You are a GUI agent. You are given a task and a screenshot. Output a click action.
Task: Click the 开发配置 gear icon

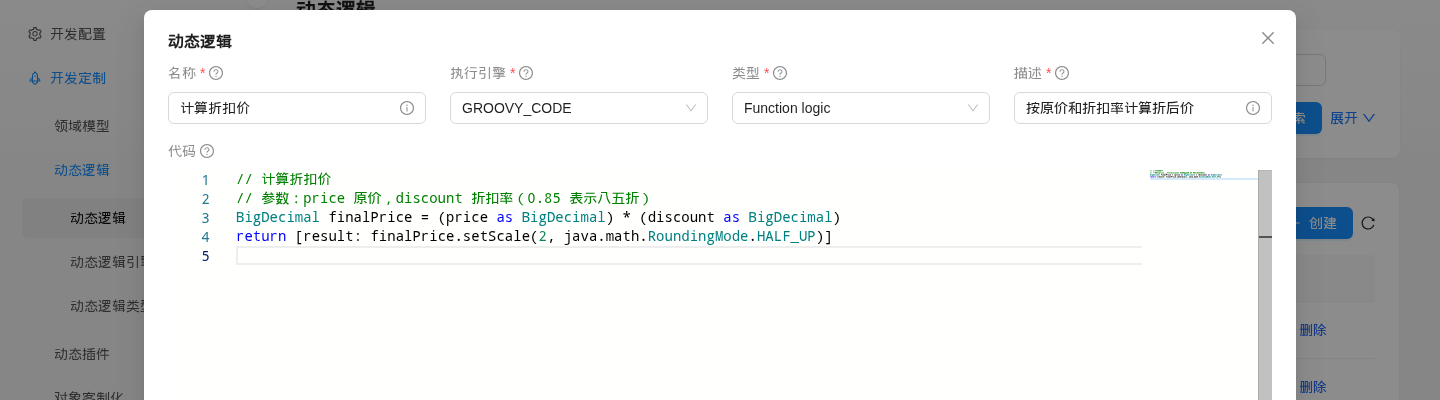(35, 34)
